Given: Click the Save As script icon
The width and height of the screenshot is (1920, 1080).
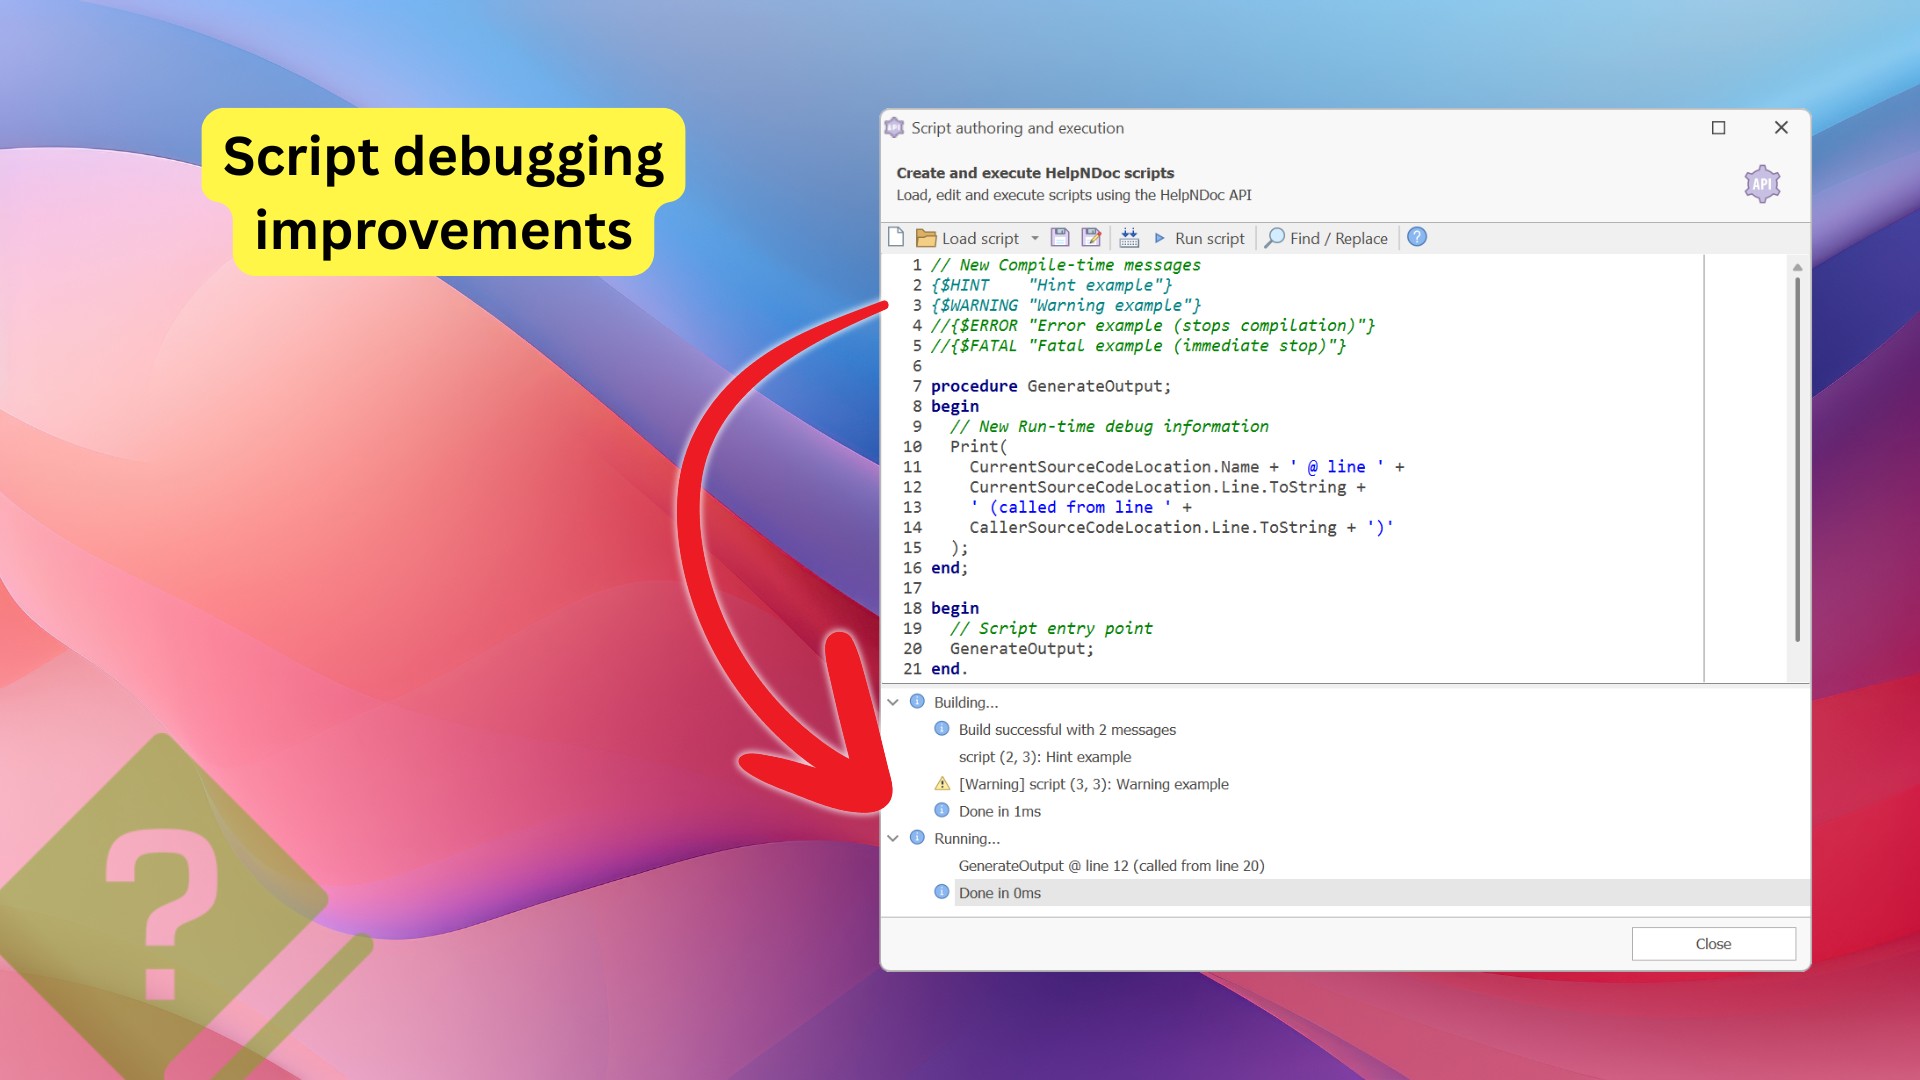Looking at the screenshot, I should pyautogui.click(x=1089, y=237).
